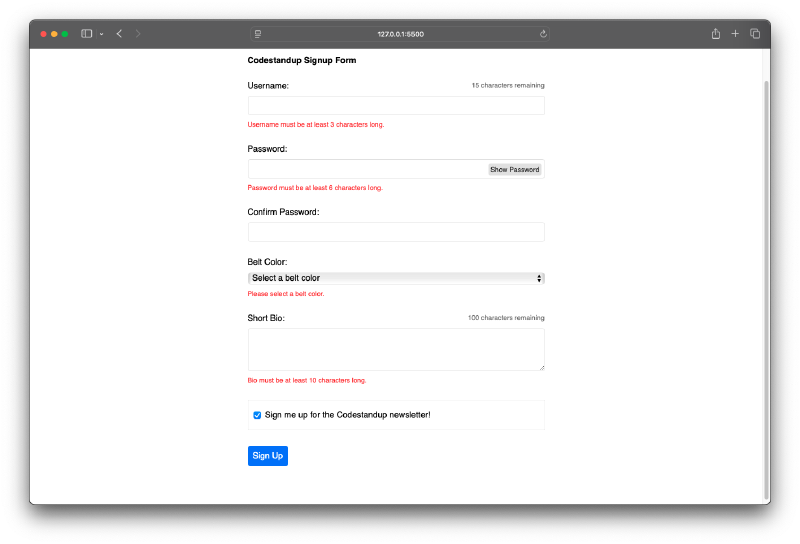This screenshot has height=544, width=800.
Task: Click the Belt Color label
Action: [x=267, y=262]
